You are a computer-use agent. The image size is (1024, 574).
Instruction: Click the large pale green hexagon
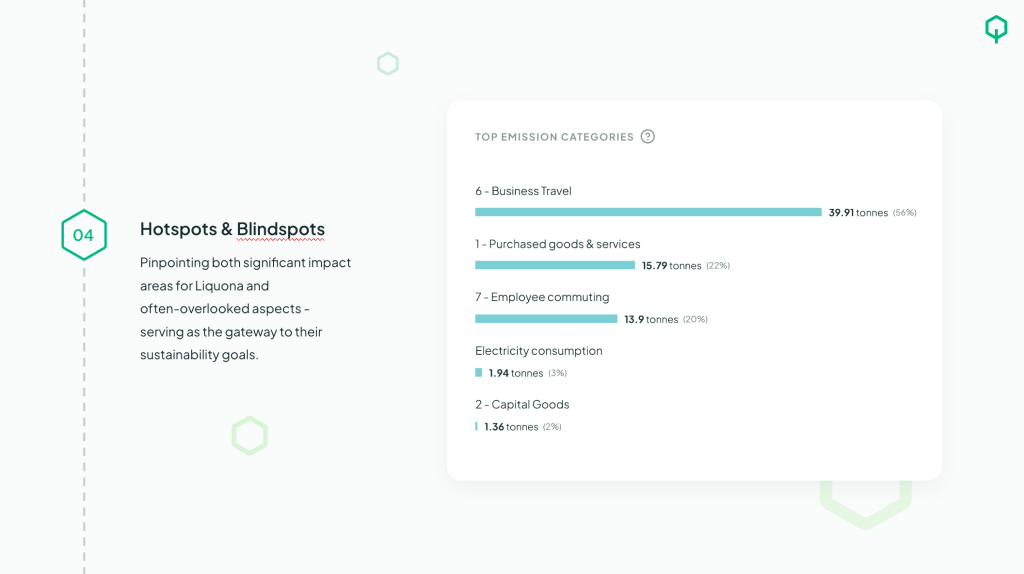(250, 436)
